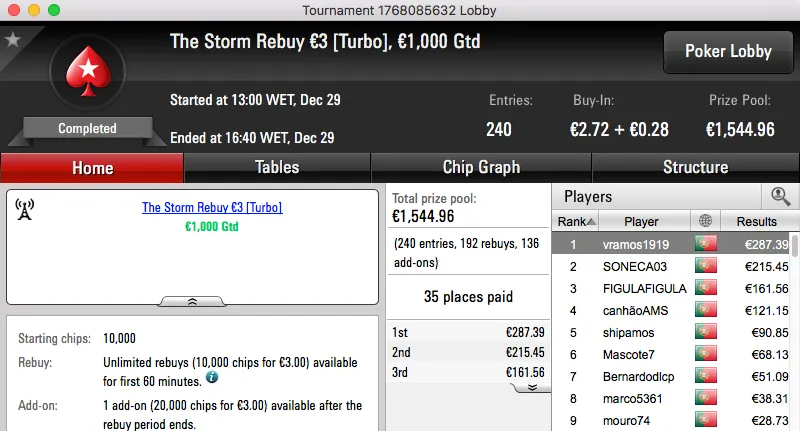Expand the tournament info panel chevron
The width and height of the screenshot is (800, 431).
click(193, 300)
